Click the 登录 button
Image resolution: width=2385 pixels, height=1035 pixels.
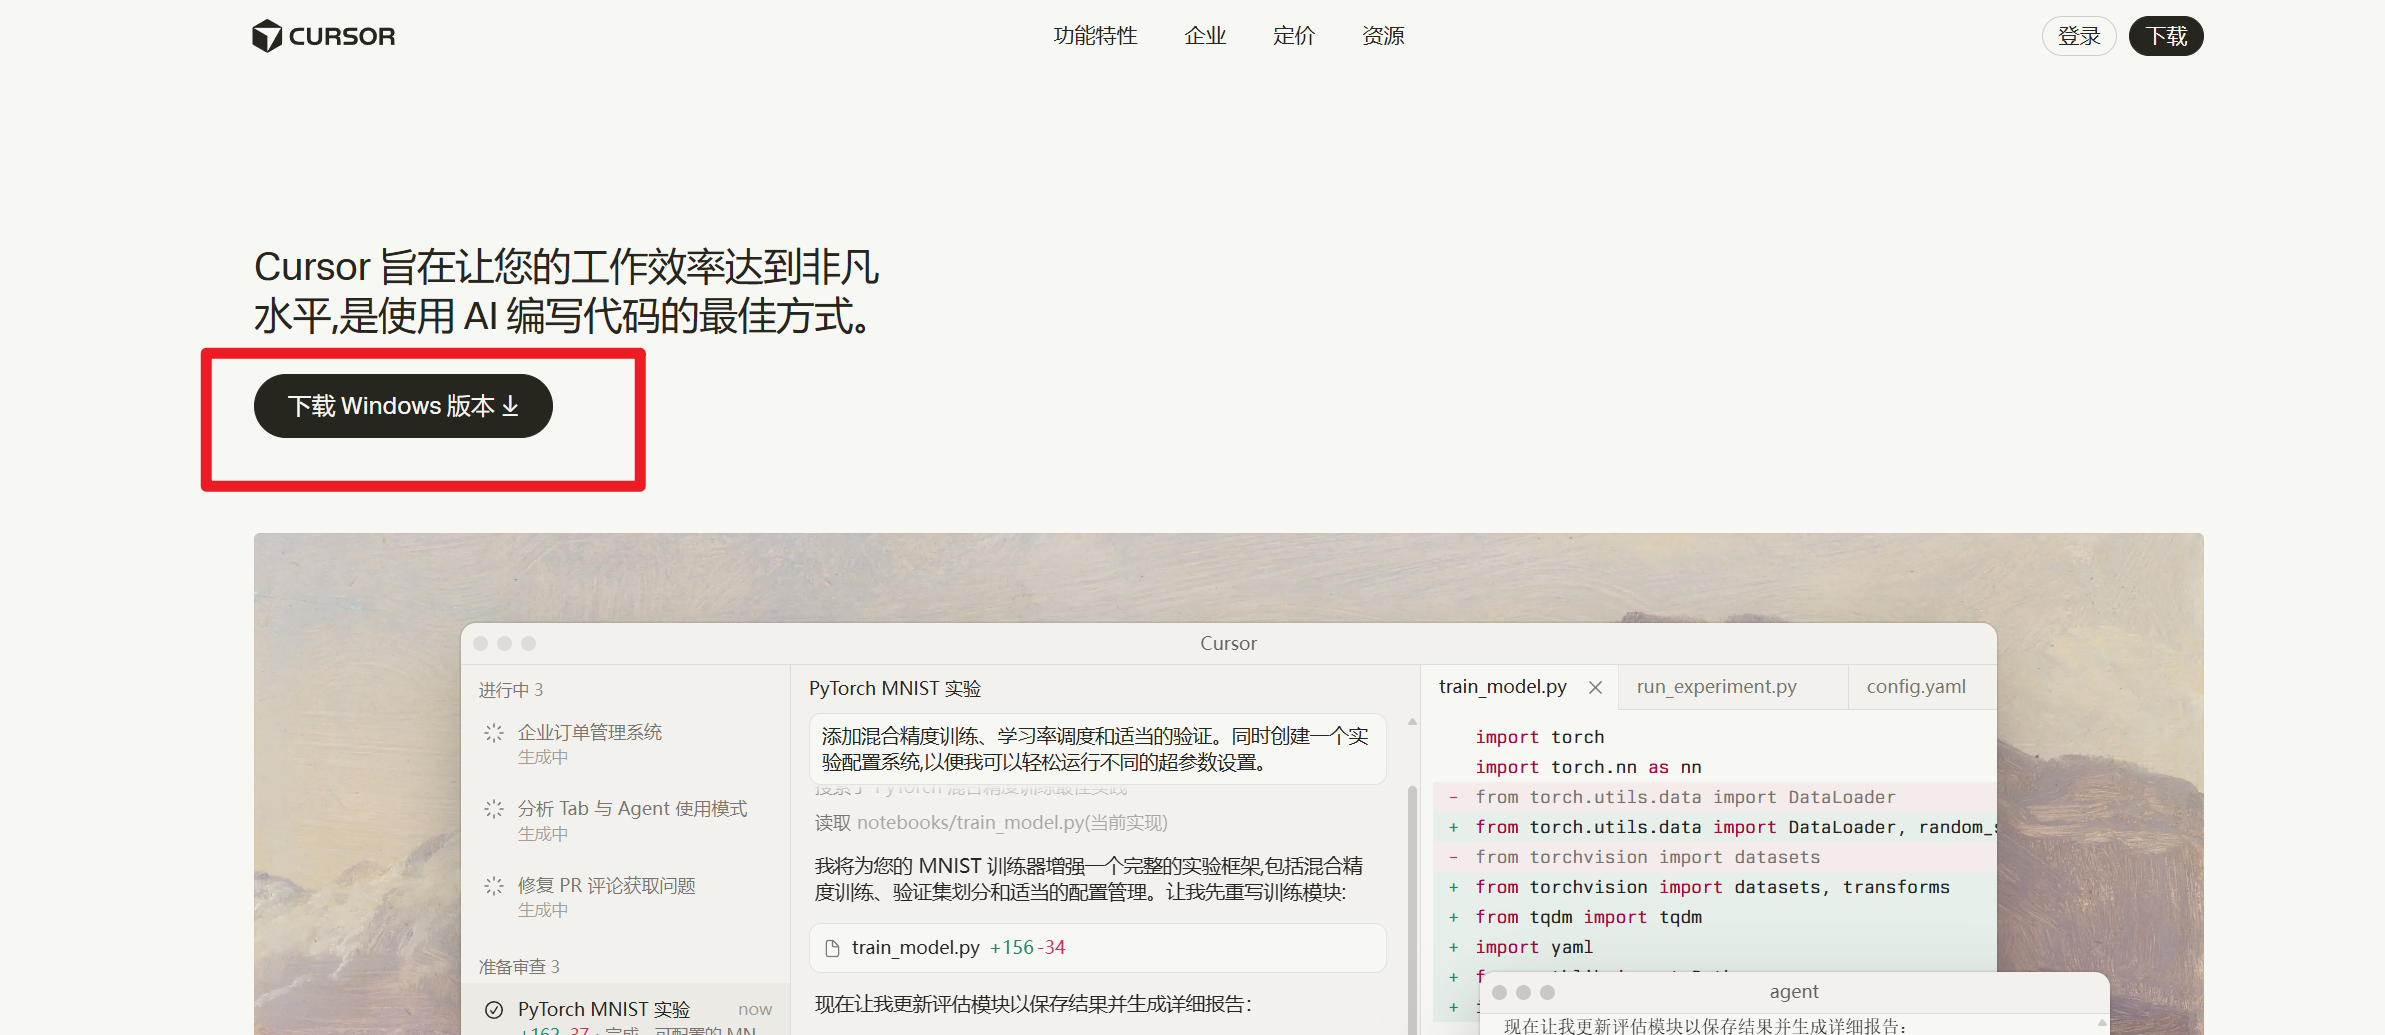pos(2079,36)
